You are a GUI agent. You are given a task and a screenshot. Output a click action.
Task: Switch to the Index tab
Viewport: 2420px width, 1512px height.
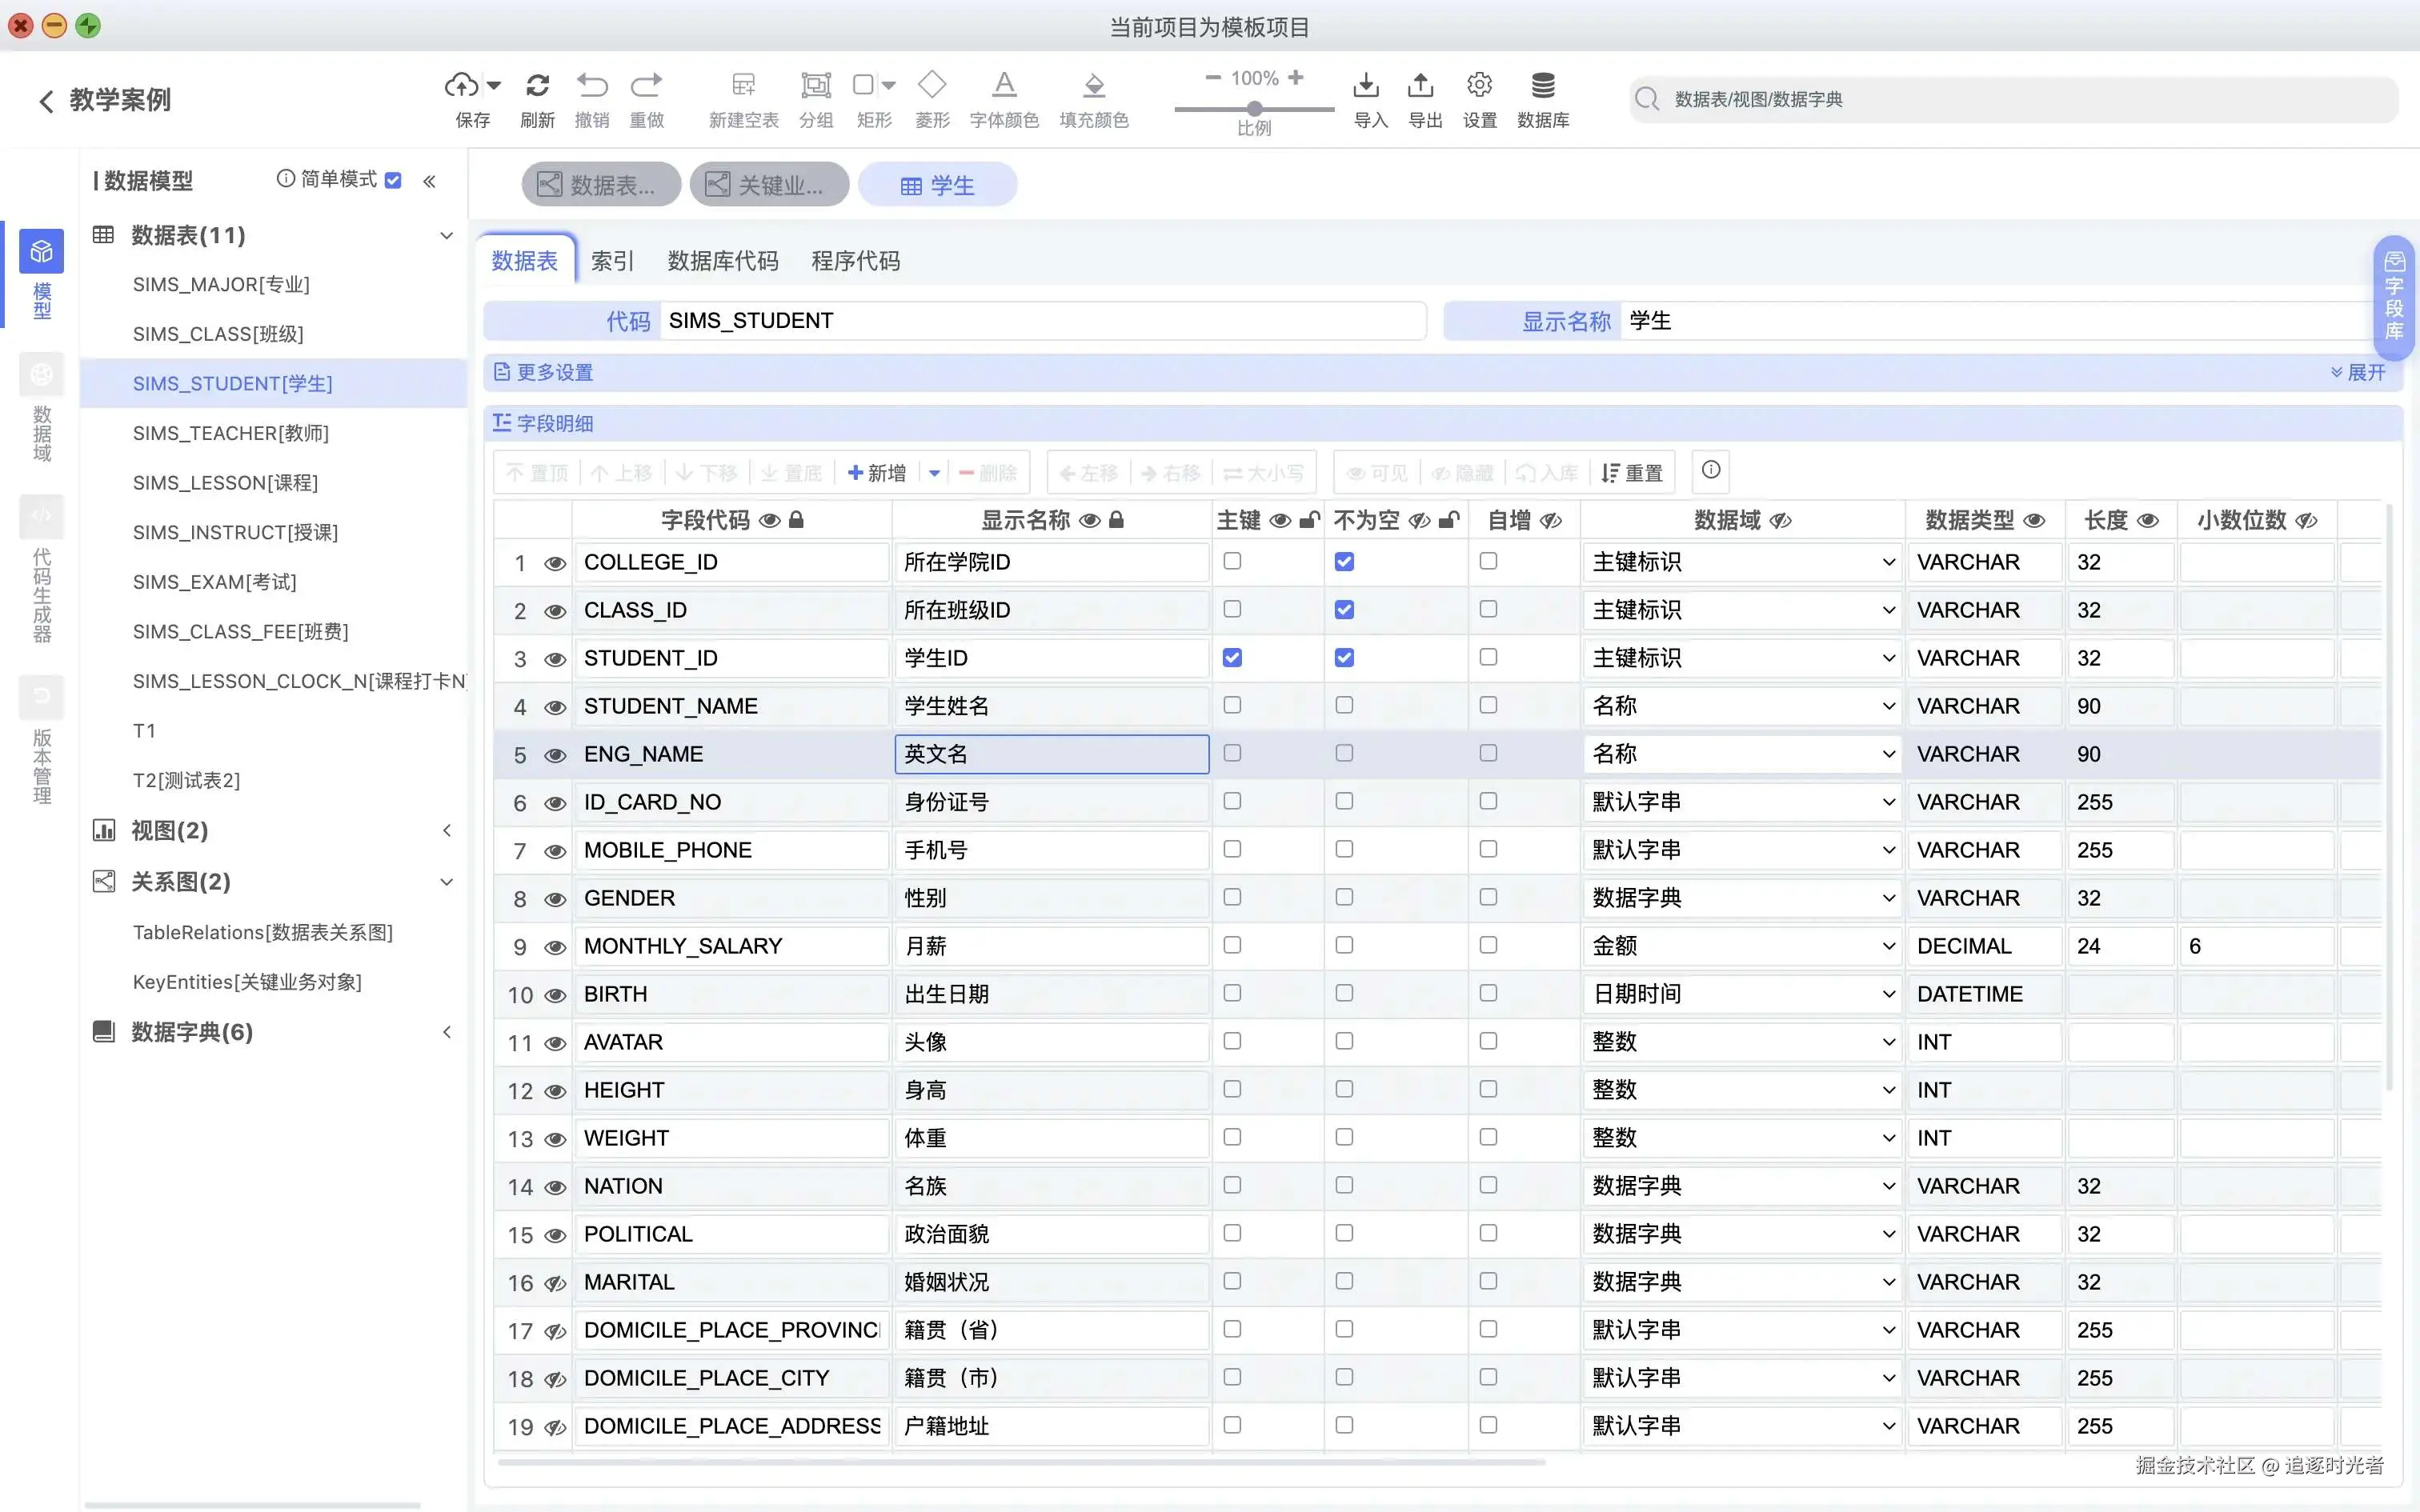pos(612,261)
